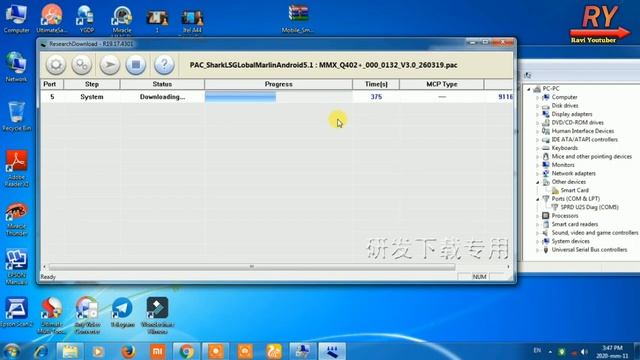
Task: Click the System download progress bar
Action: click(x=278, y=97)
